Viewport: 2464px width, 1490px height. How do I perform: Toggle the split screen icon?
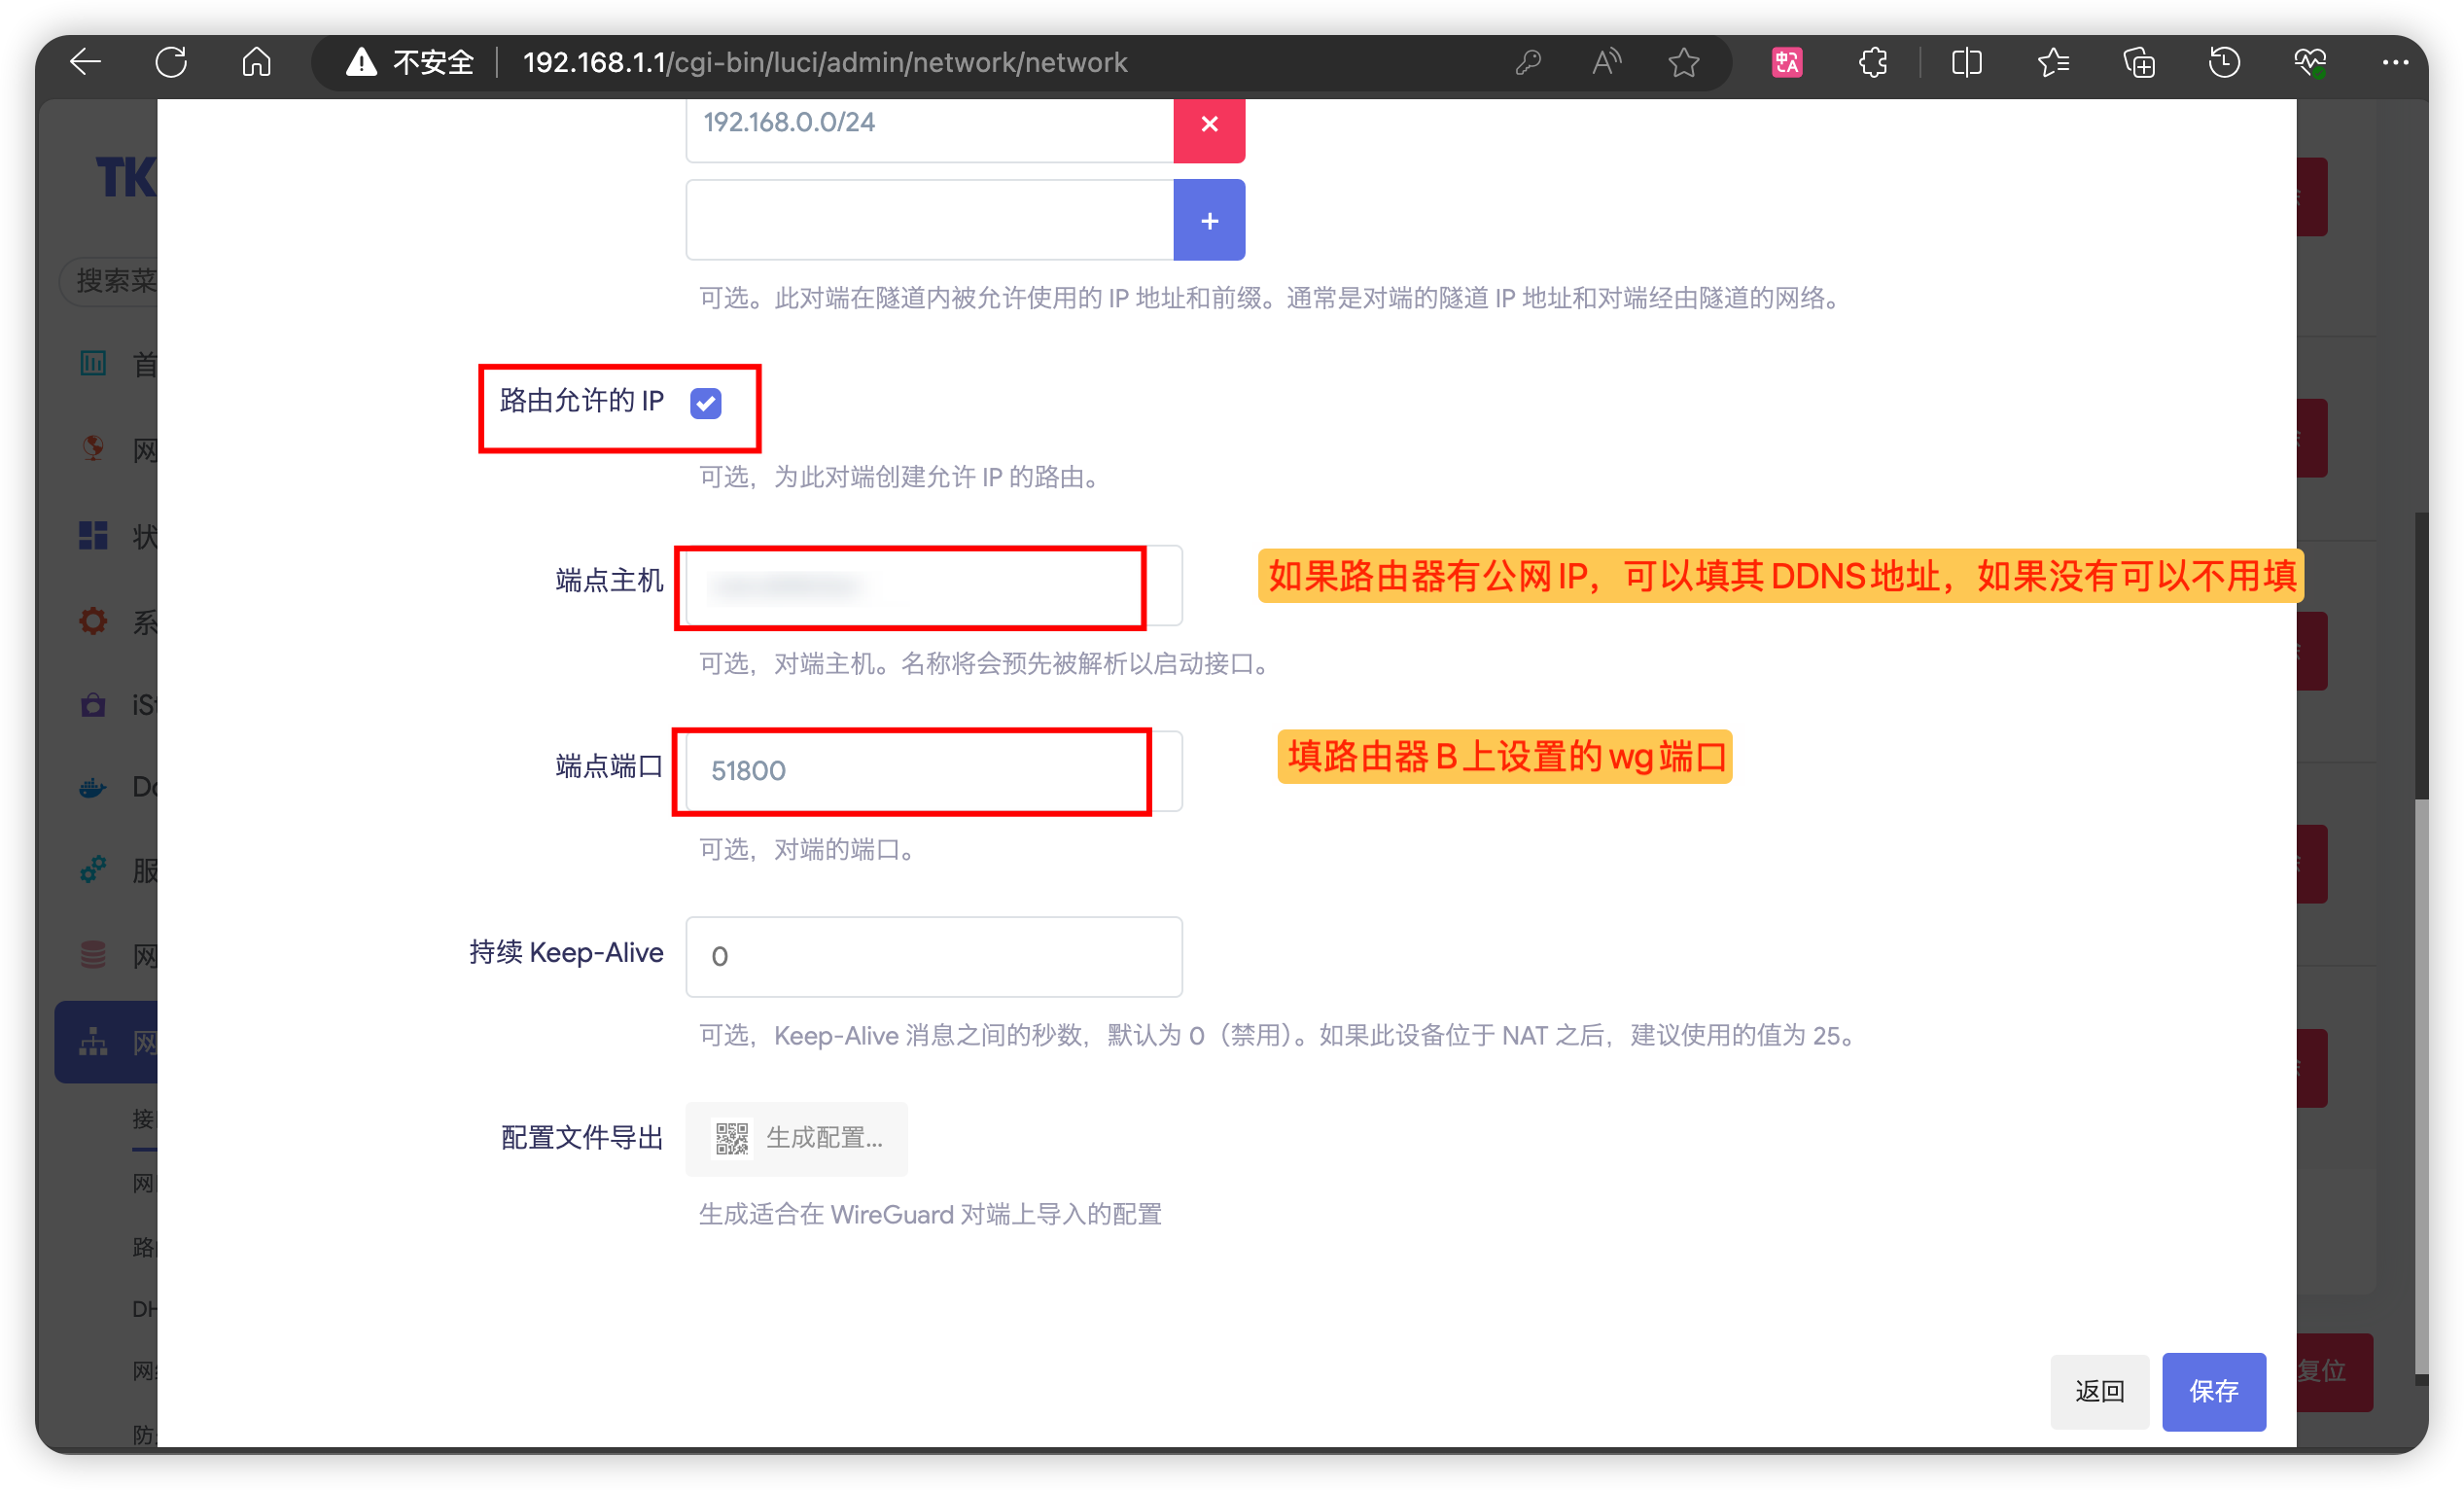pos(1966,62)
